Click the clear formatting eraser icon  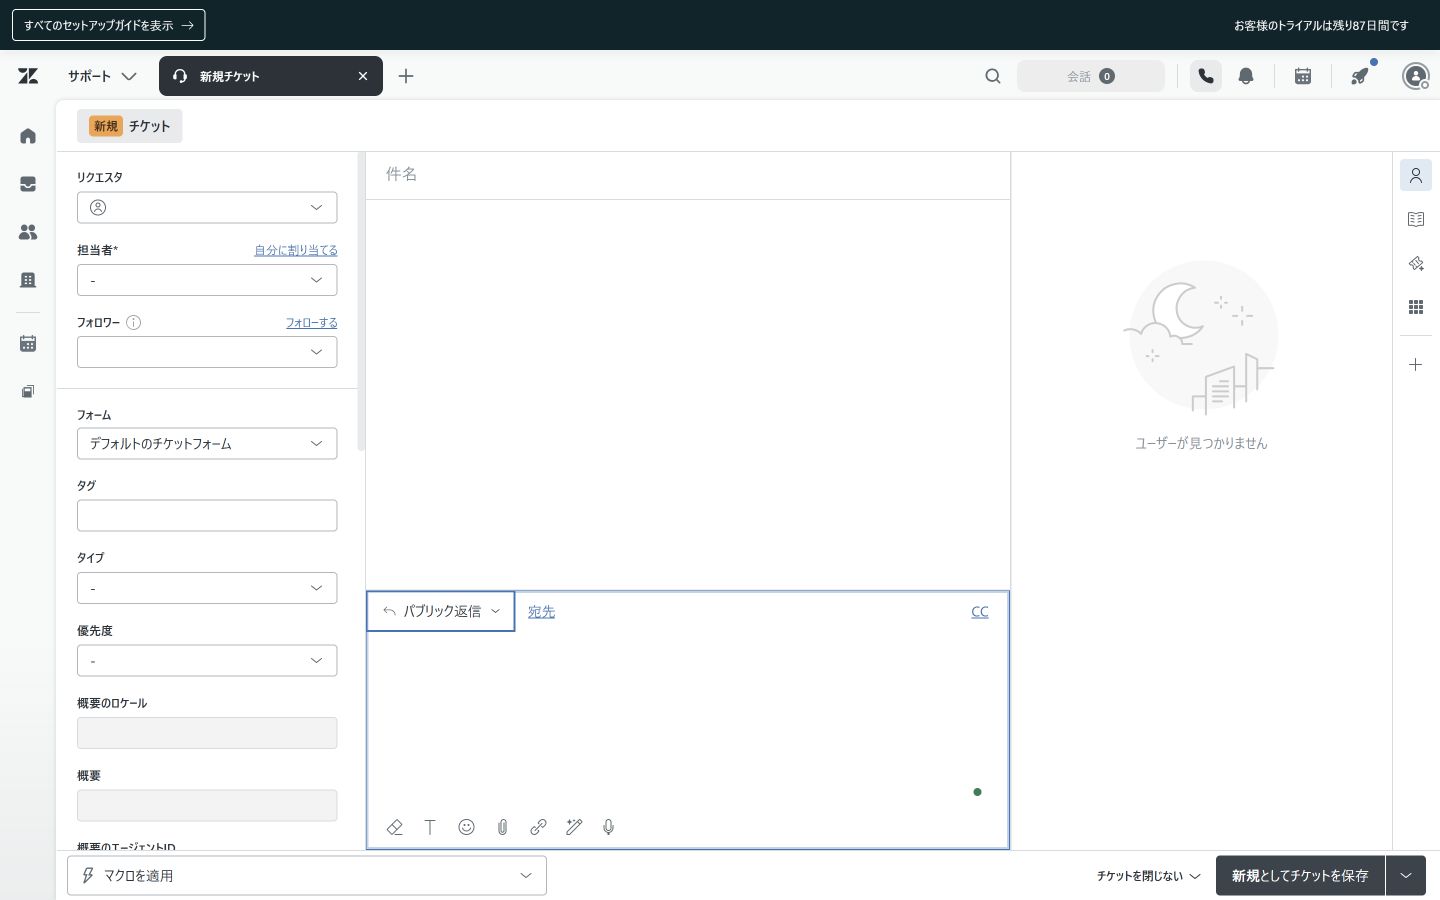395,827
